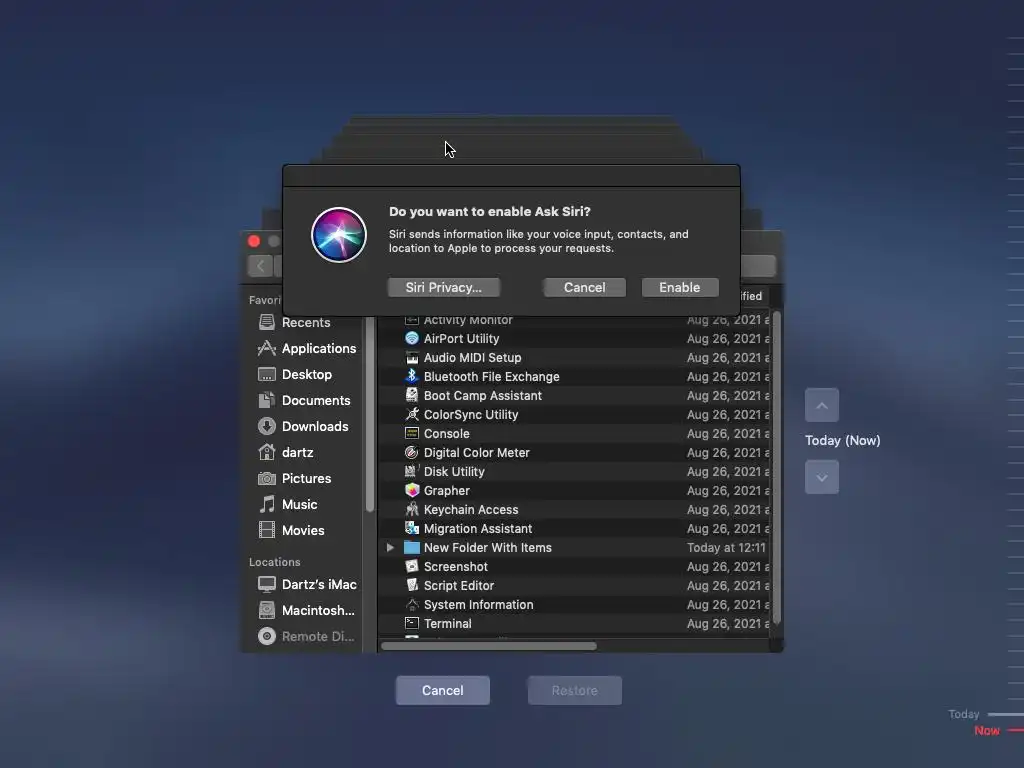The image size is (1024, 768).
Task: Select the Boot Camp Assistant icon
Action: pos(411,395)
